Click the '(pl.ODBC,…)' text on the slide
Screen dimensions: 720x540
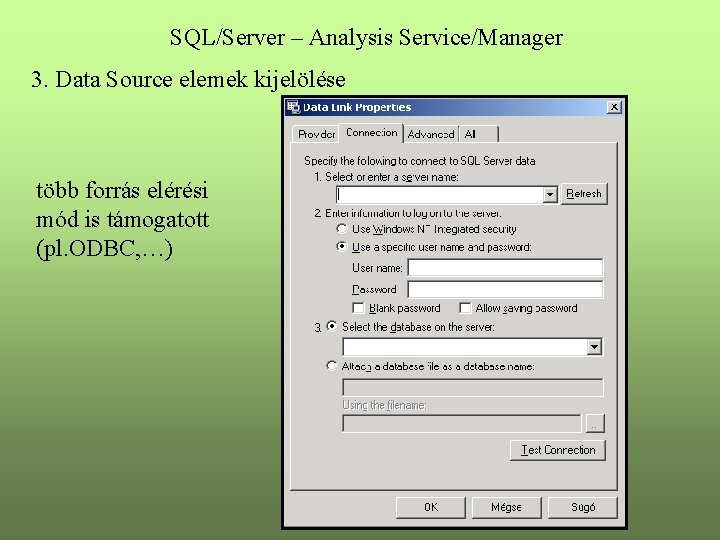tap(104, 248)
